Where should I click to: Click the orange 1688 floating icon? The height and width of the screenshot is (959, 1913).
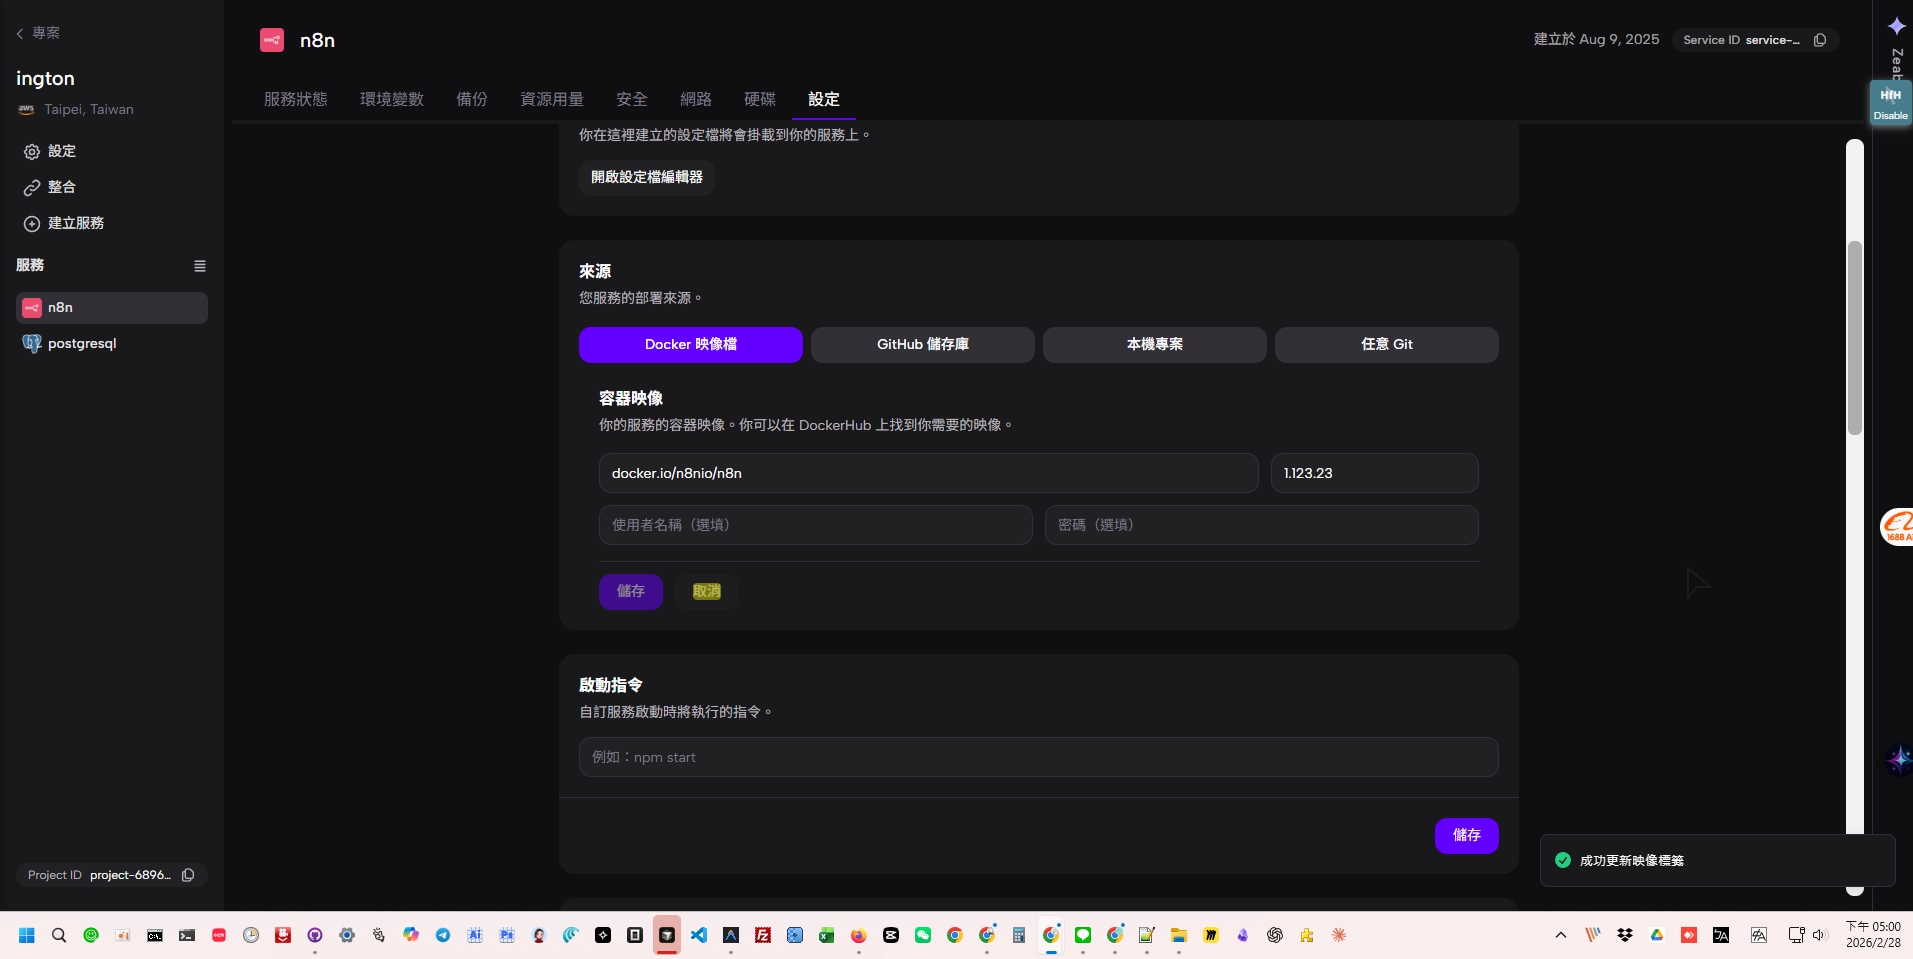1897,527
